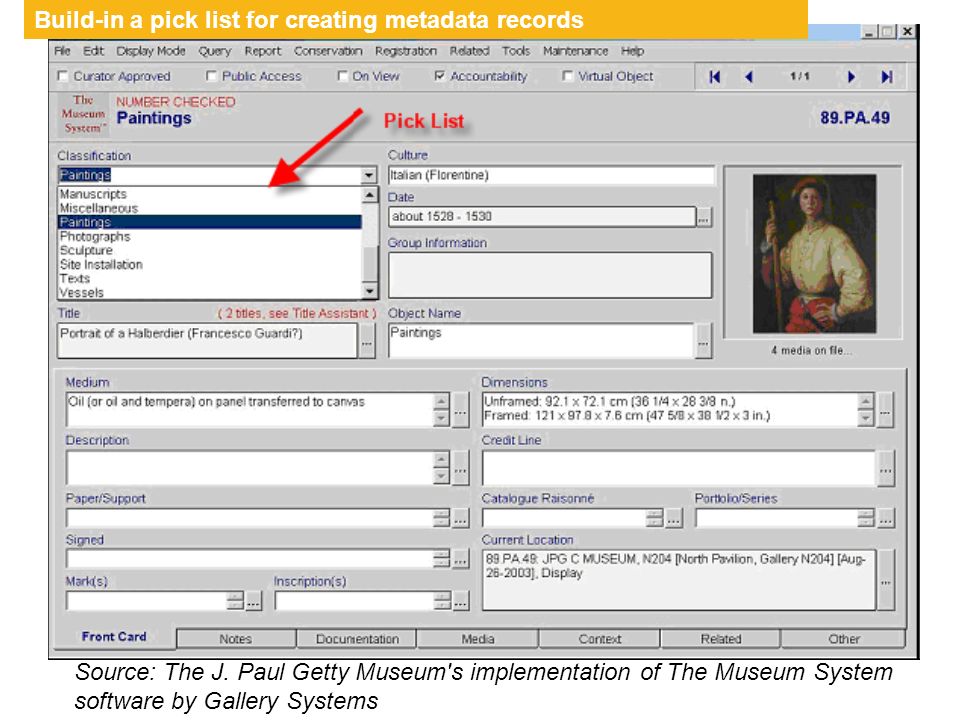
Task: Click highlighted Paintings list entry
Action: (x=210, y=222)
